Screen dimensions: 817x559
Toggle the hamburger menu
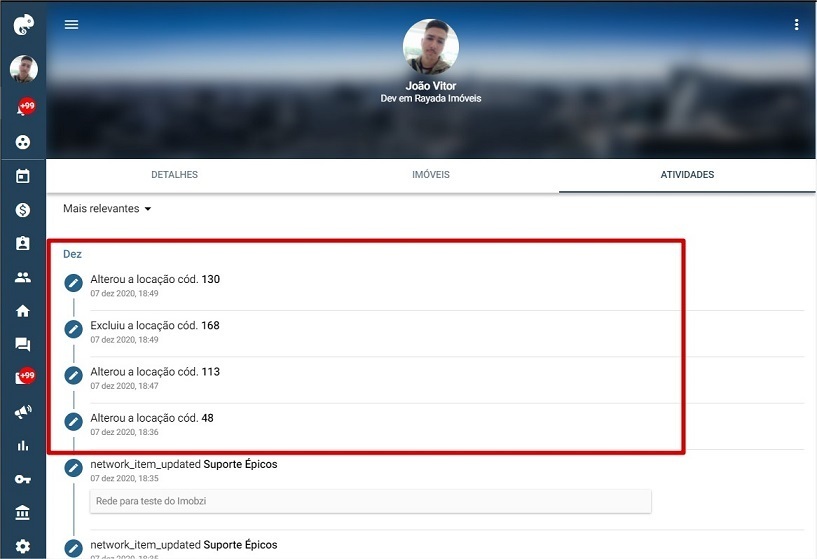71,24
